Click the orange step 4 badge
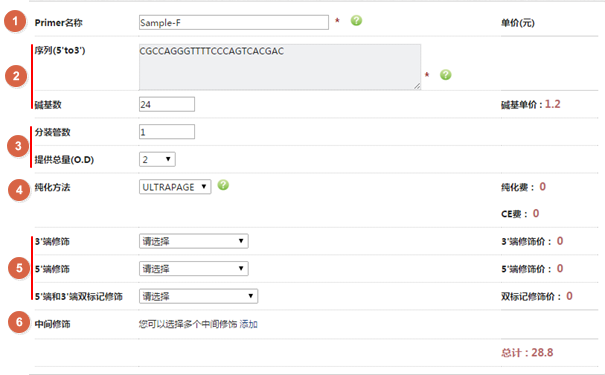605x375 pixels. 19,190
